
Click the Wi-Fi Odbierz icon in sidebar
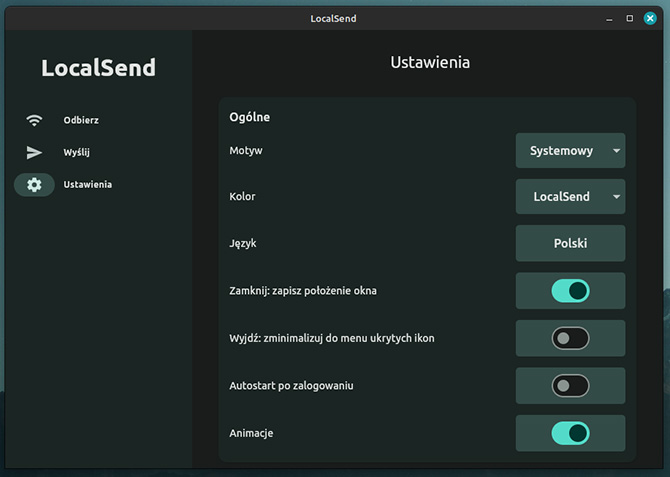[x=34, y=120]
